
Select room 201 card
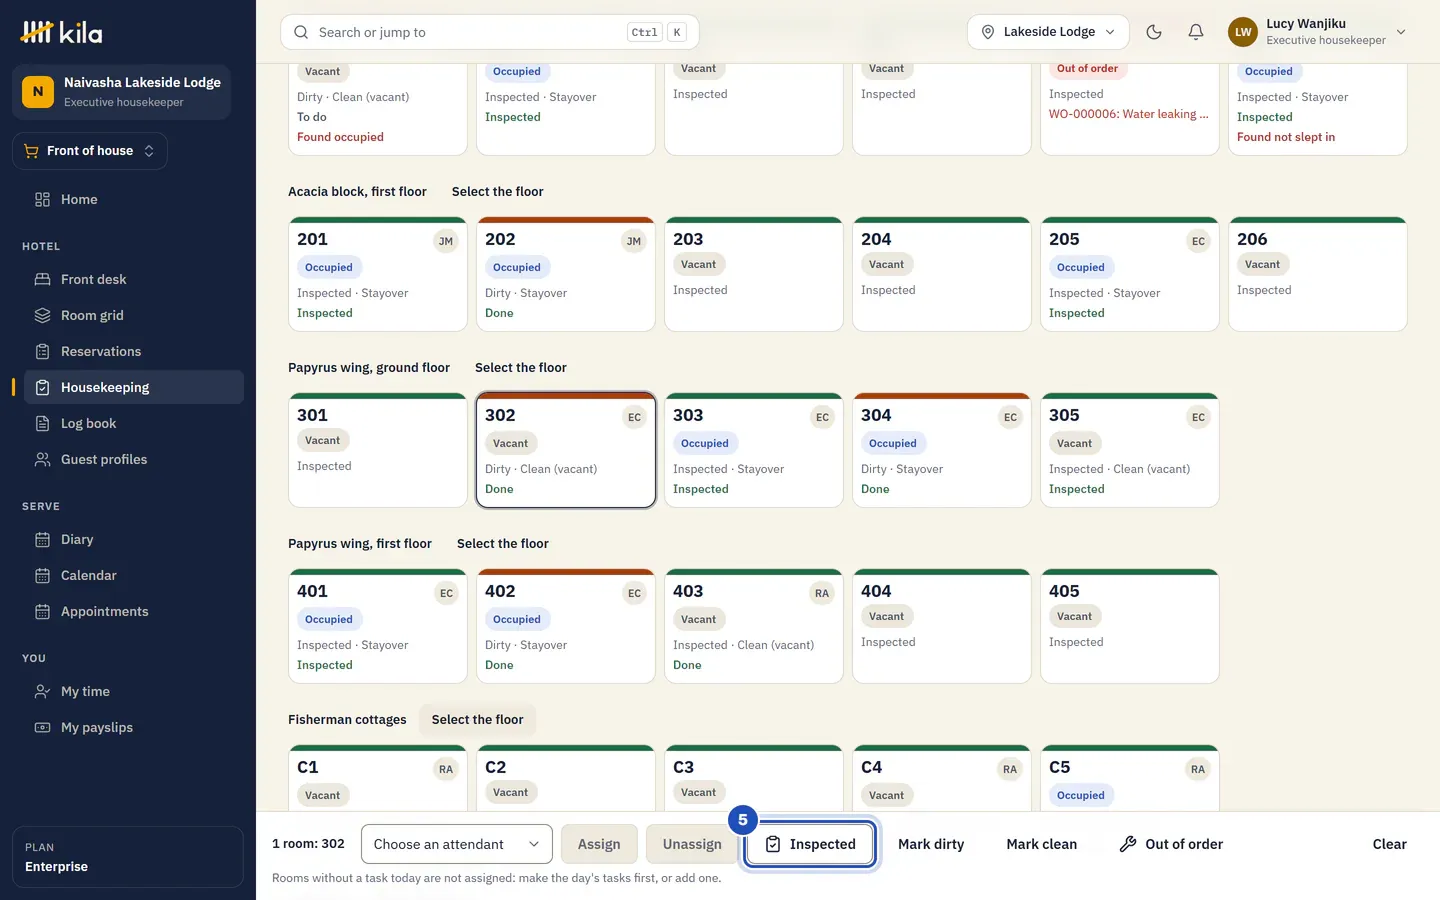(378, 274)
